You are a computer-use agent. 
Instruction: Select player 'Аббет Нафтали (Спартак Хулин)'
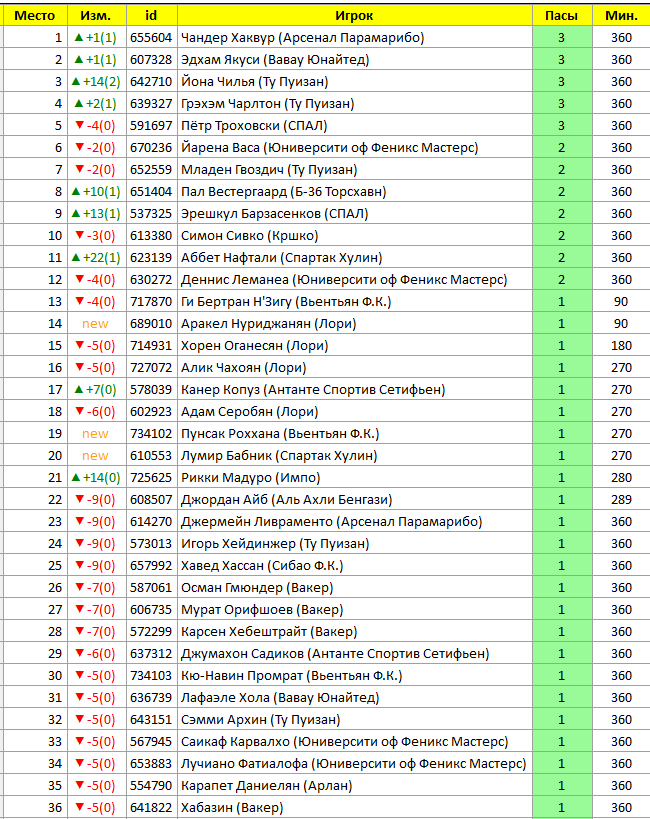282,258
